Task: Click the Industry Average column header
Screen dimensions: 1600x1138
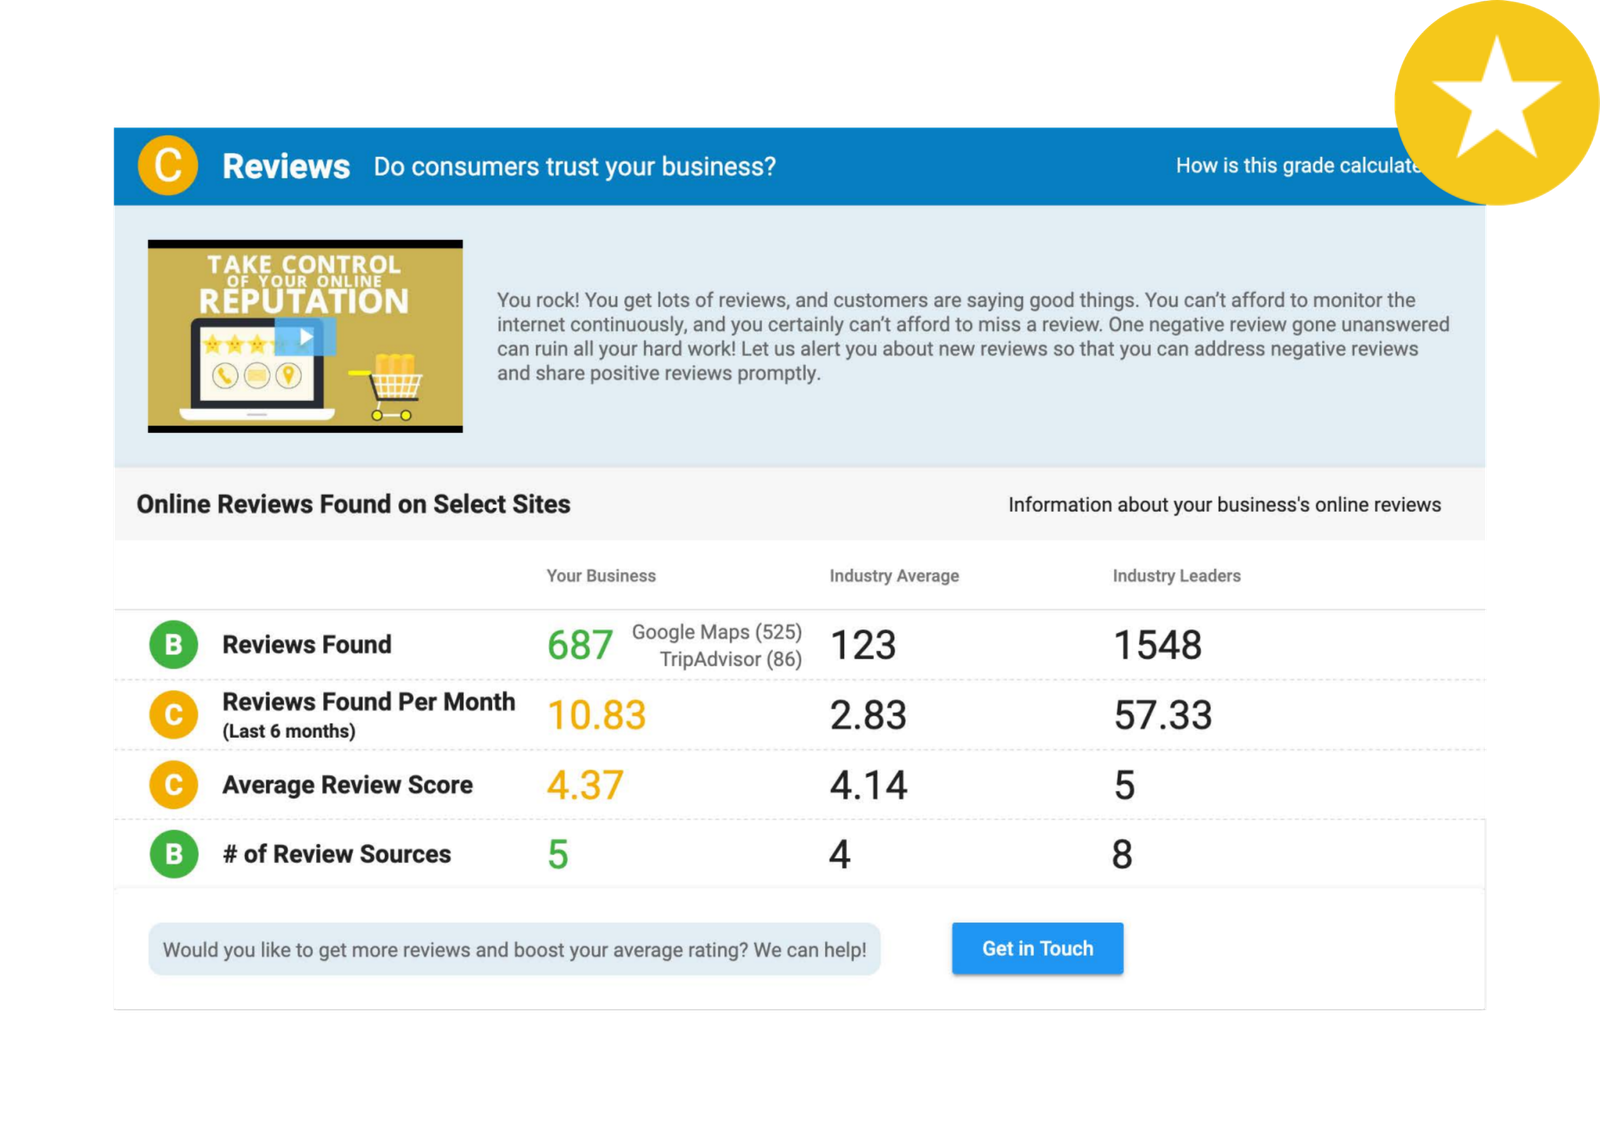Action: pyautogui.click(x=894, y=576)
